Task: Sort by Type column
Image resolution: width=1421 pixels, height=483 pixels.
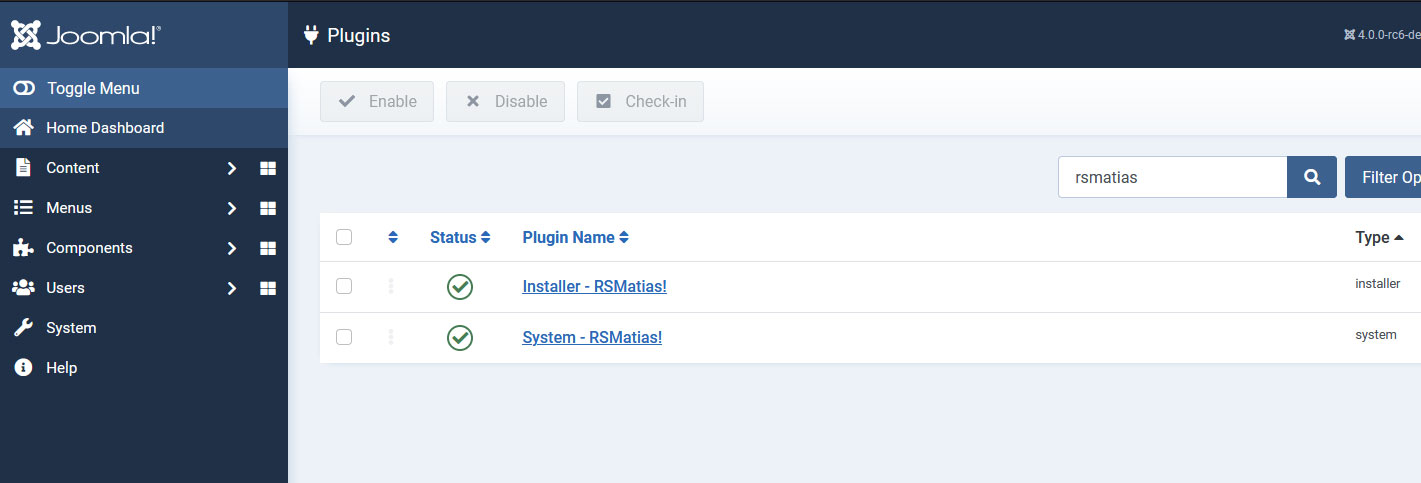Action: tap(1380, 237)
